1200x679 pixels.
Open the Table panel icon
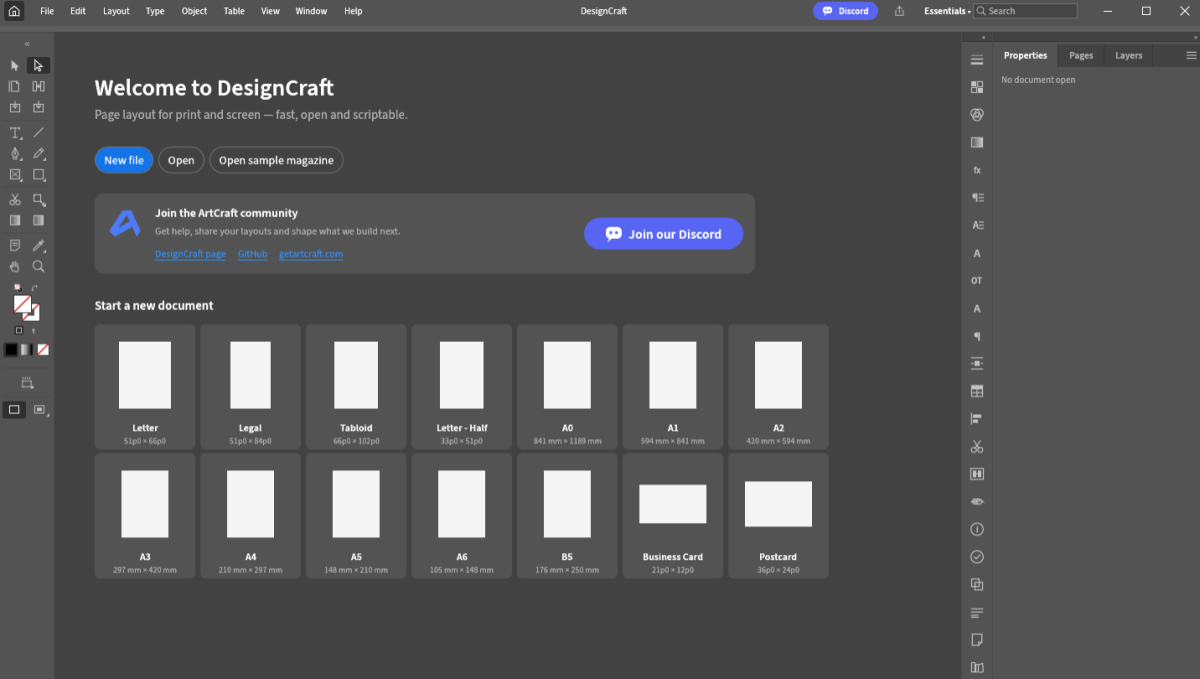point(977,391)
